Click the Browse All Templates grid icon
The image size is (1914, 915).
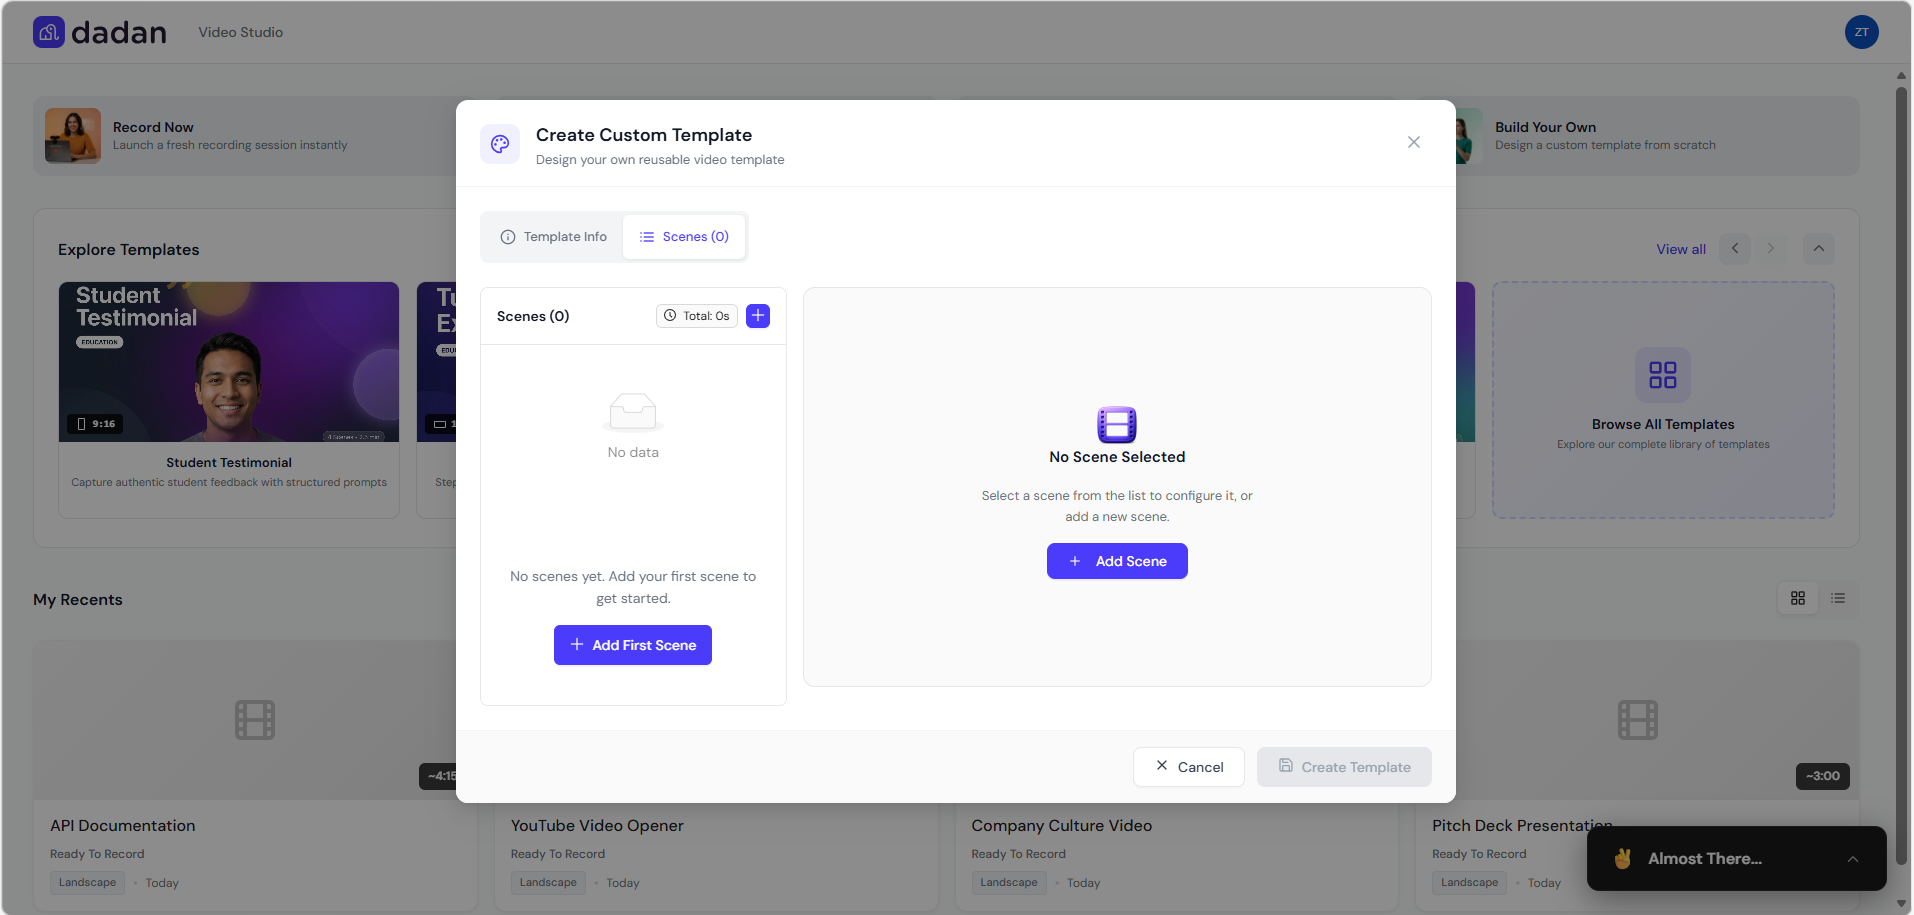1662,375
